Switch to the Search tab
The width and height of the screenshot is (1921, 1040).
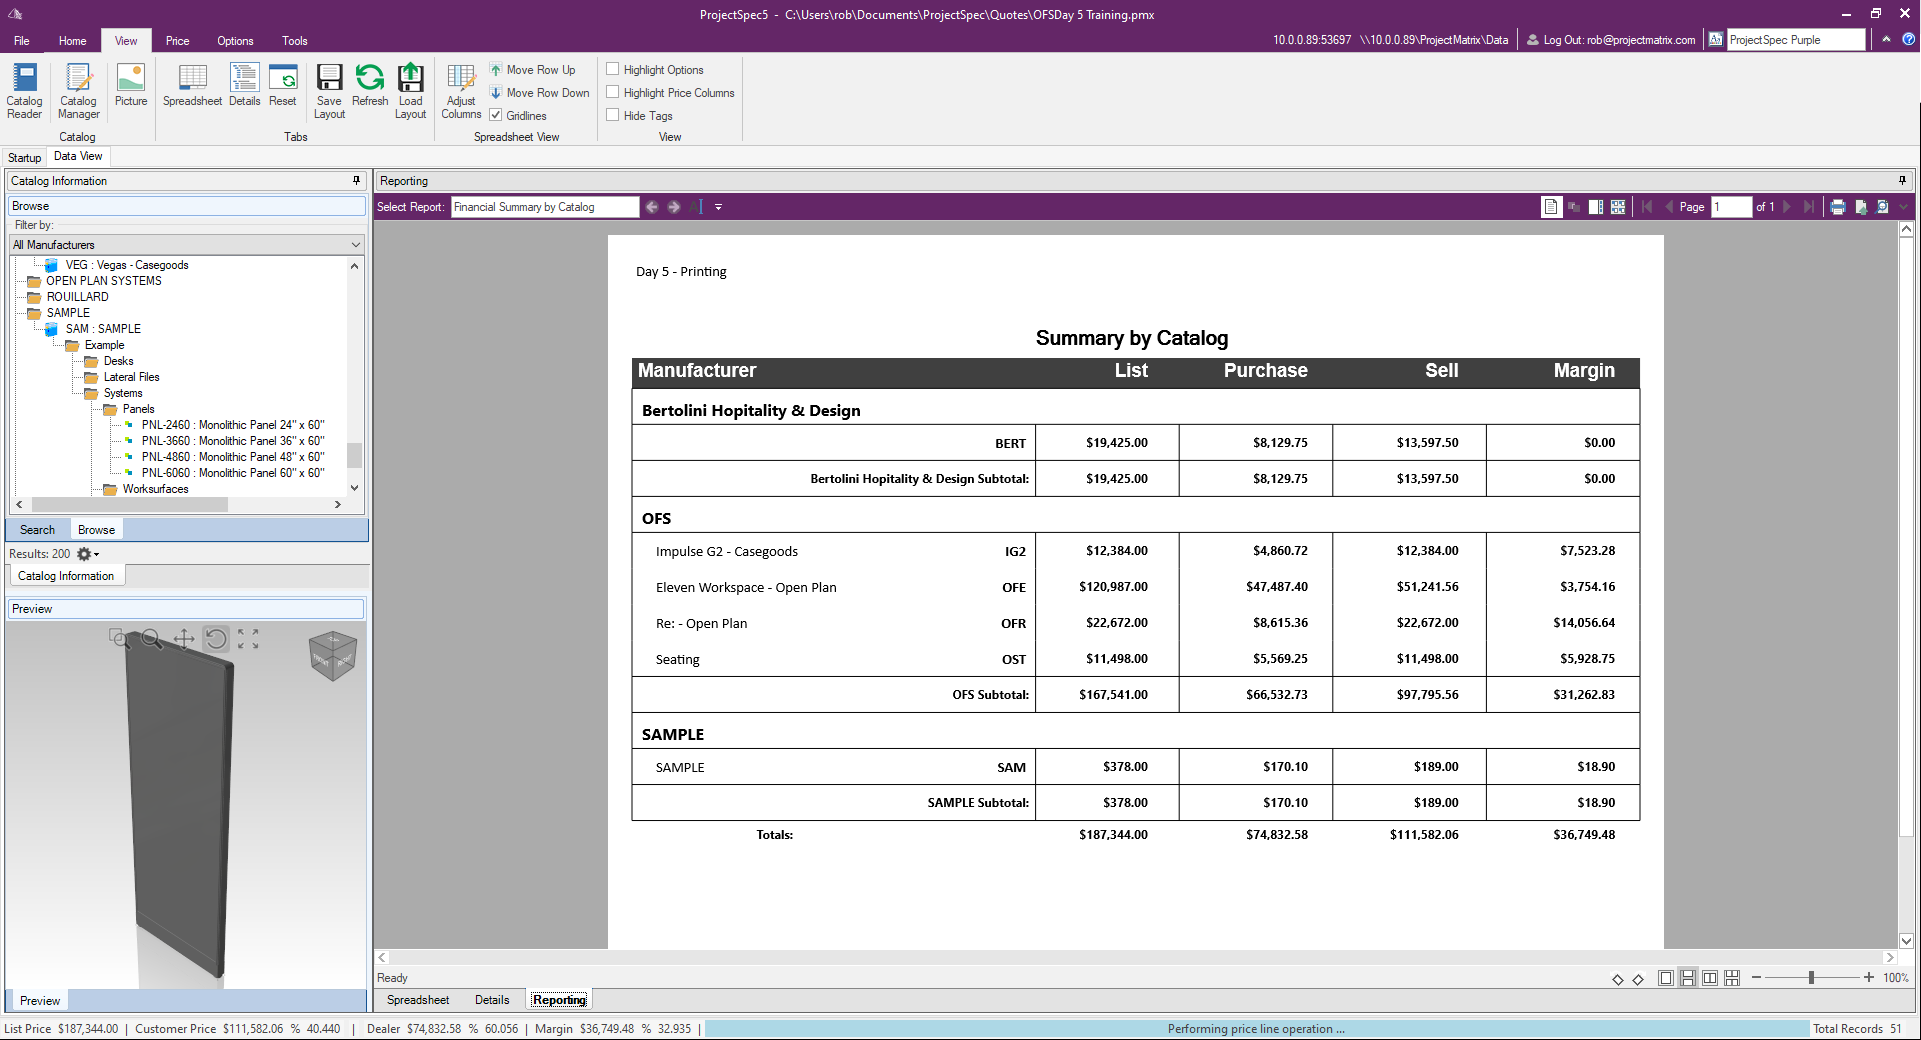pos(37,530)
